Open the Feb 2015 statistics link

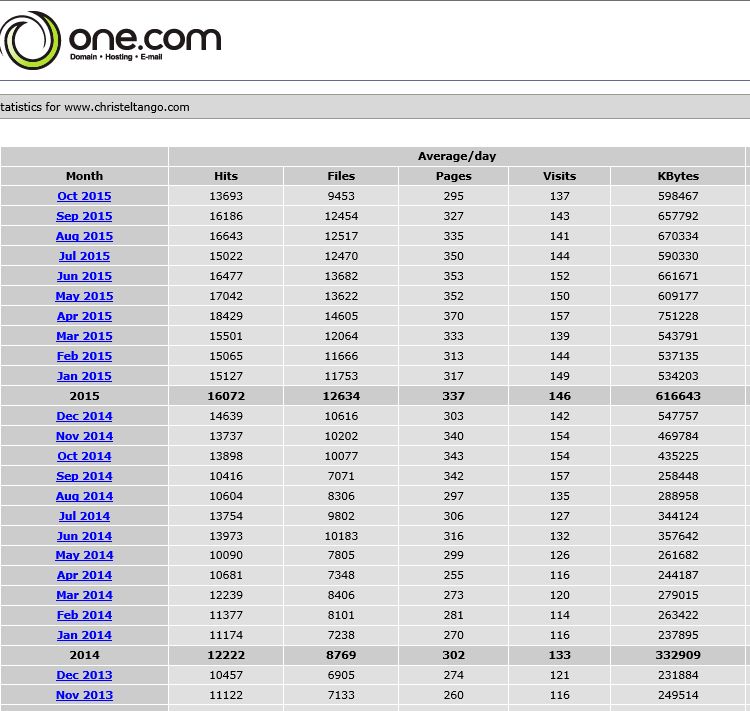tap(84, 356)
